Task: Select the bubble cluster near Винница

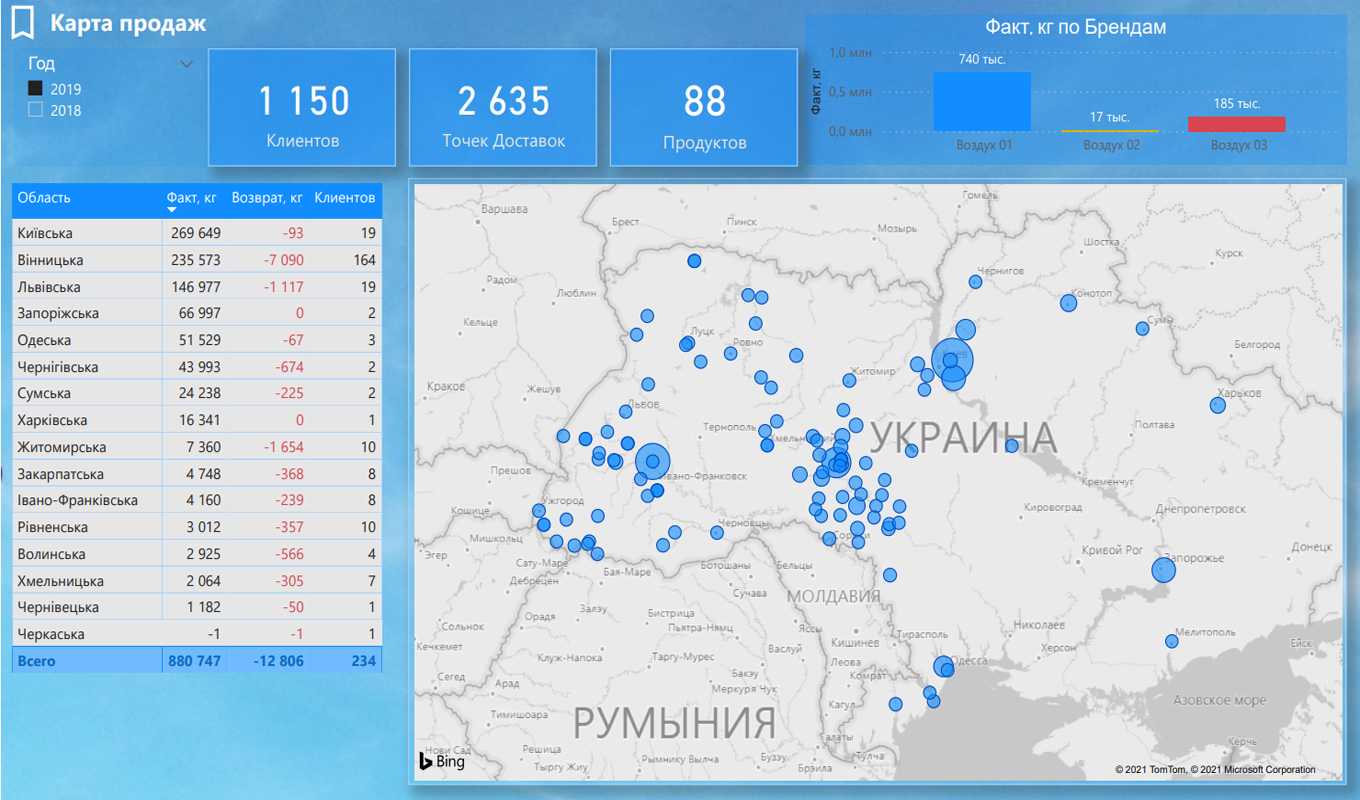Action: (836, 462)
